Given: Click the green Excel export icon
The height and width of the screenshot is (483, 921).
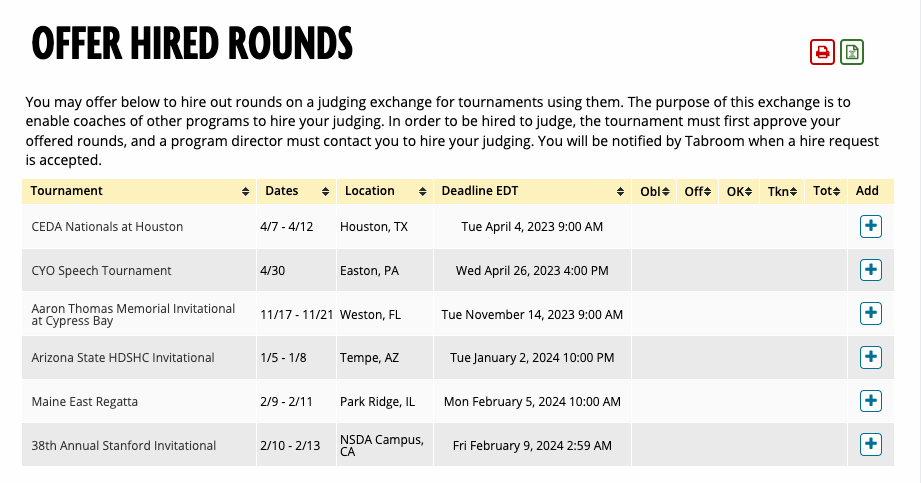Looking at the screenshot, I should (x=852, y=52).
